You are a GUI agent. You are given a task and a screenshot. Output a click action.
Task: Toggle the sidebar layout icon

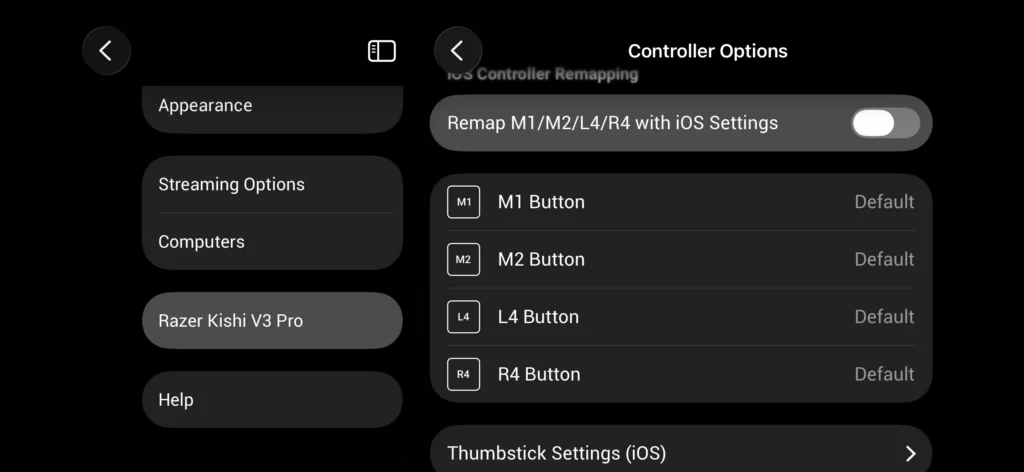point(382,51)
